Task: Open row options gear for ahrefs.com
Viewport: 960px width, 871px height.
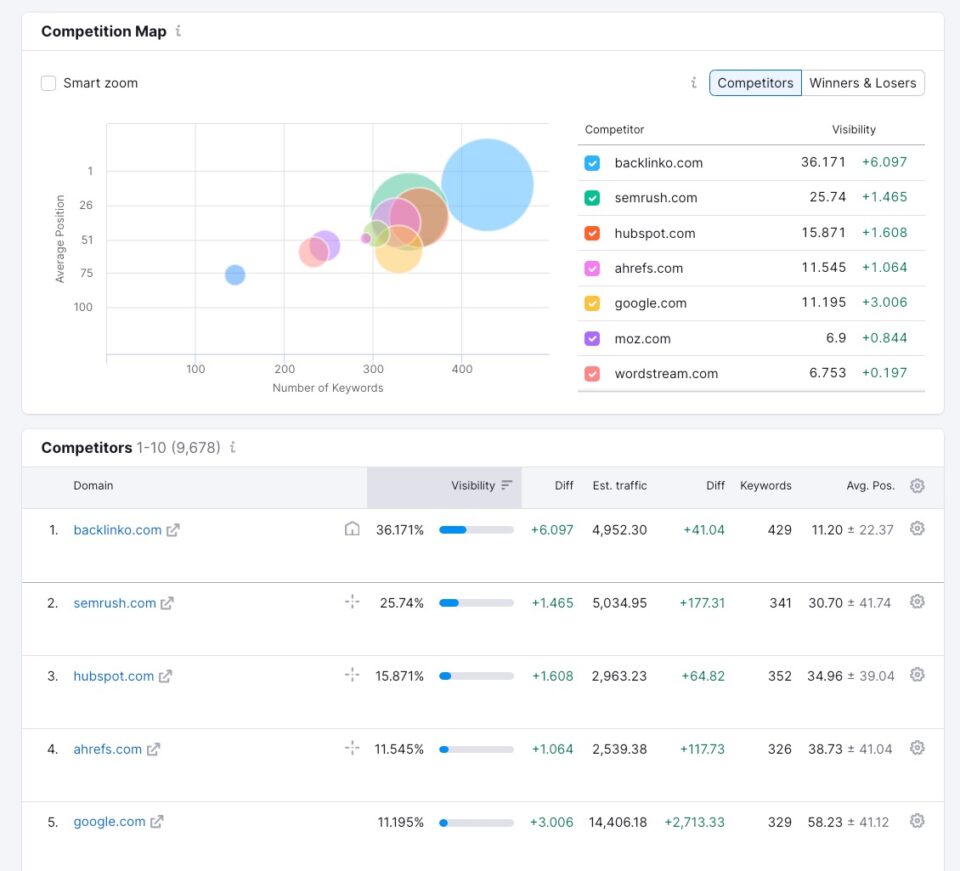Action: 917,747
